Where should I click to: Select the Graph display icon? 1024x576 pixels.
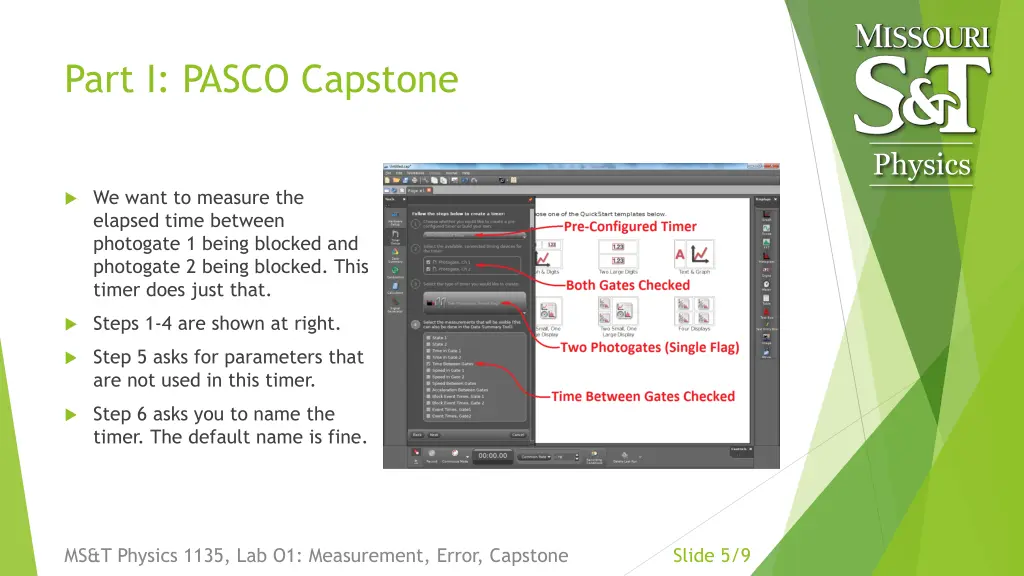click(766, 216)
